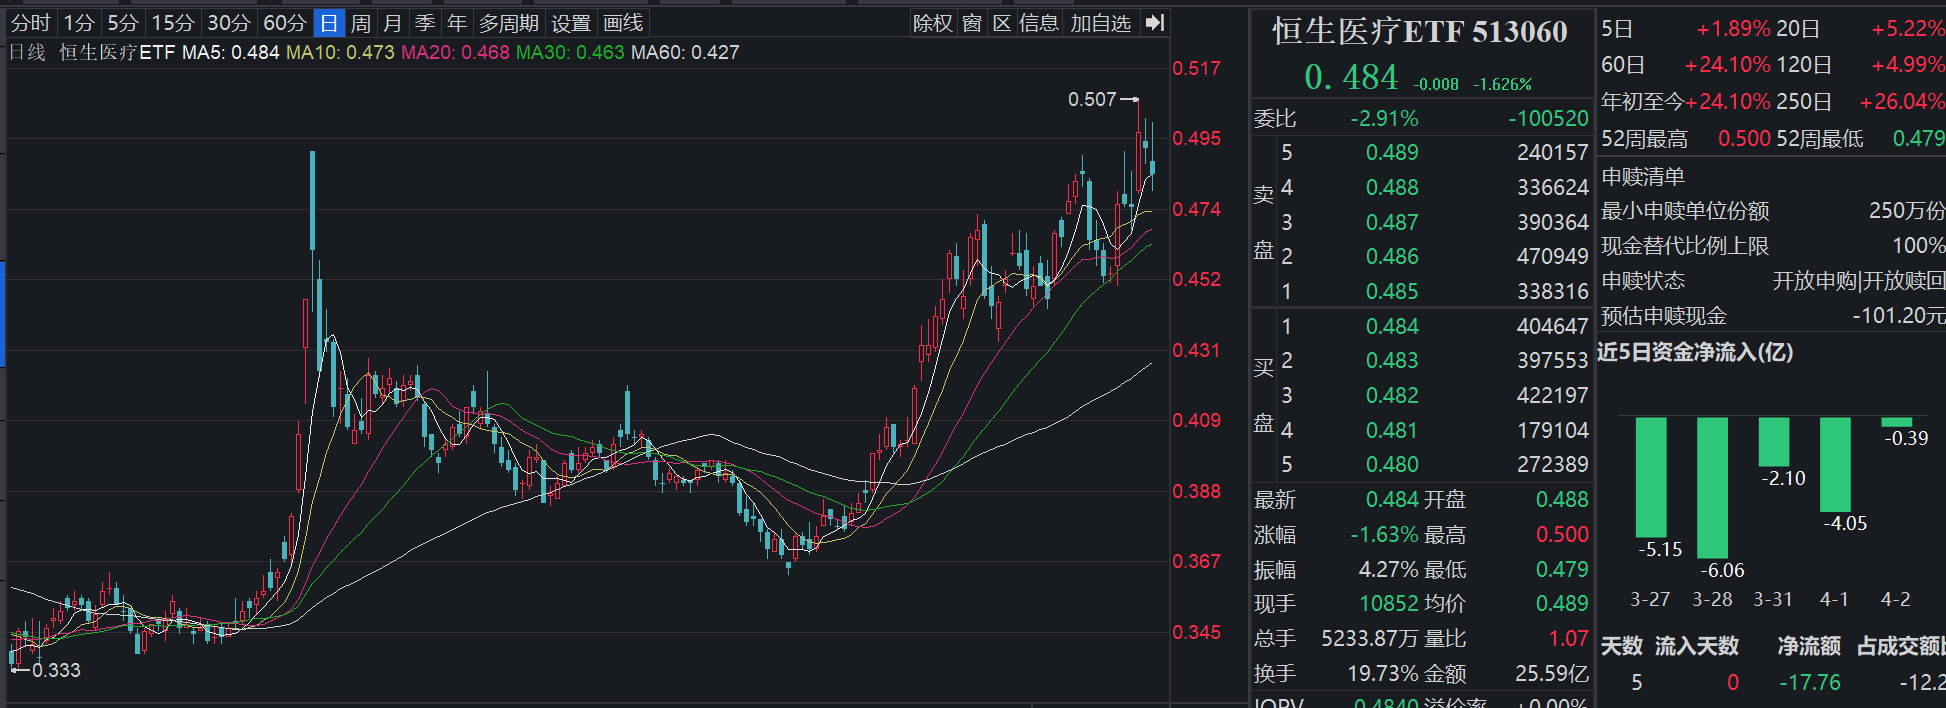Toggle 除权 ex-rights adjustment

tap(932, 23)
